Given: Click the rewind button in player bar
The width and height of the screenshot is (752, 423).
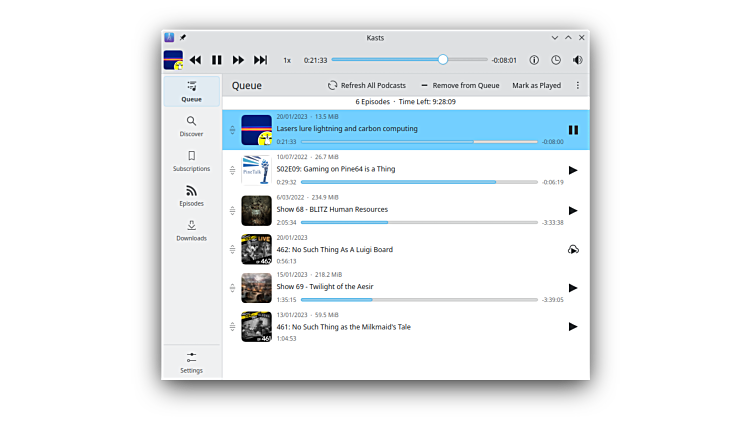Looking at the screenshot, I should [x=195, y=60].
